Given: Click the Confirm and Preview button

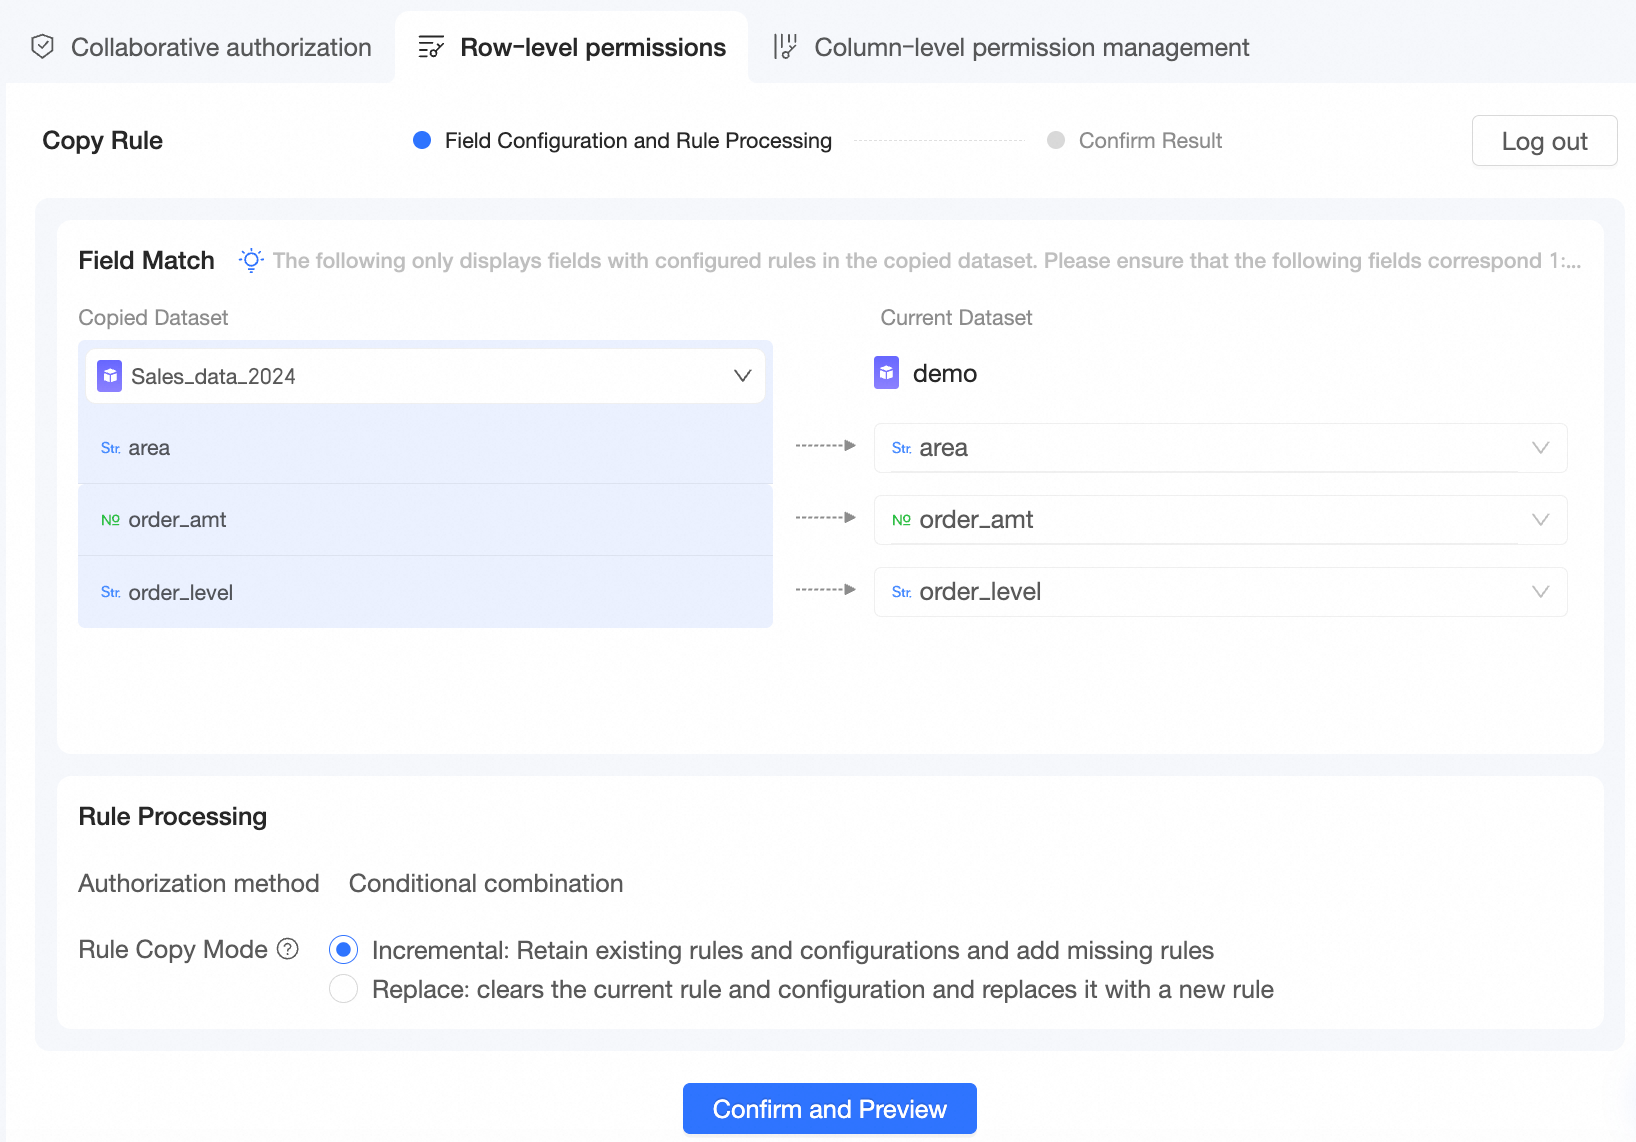Looking at the screenshot, I should 829,1109.
